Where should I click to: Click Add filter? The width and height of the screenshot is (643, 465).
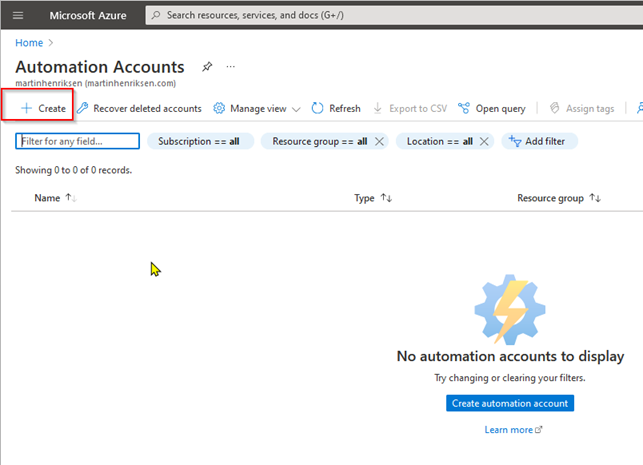[x=540, y=141]
